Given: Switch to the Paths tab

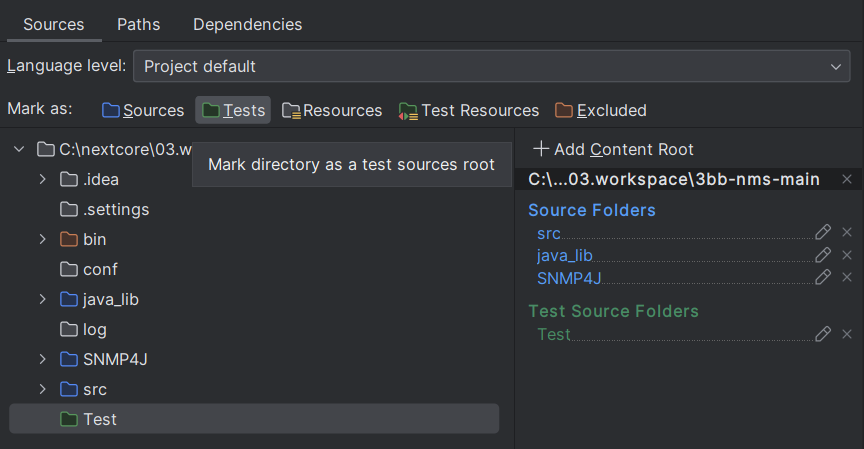Looking at the screenshot, I should [138, 24].
